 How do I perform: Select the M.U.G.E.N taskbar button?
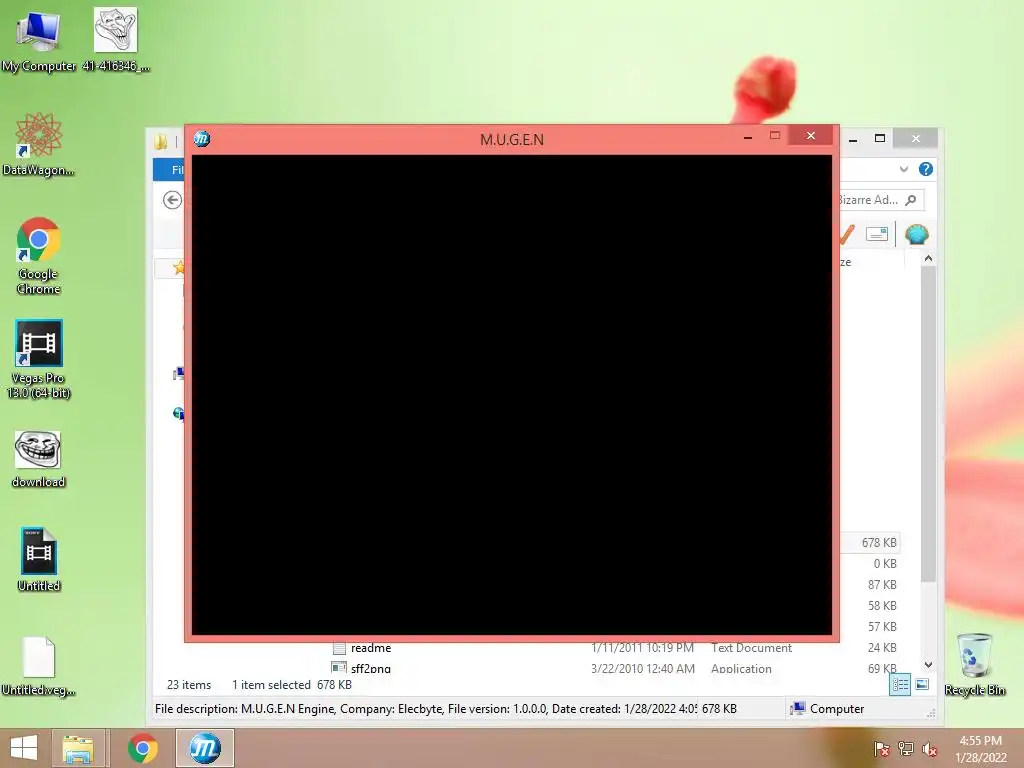click(x=205, y=748)
